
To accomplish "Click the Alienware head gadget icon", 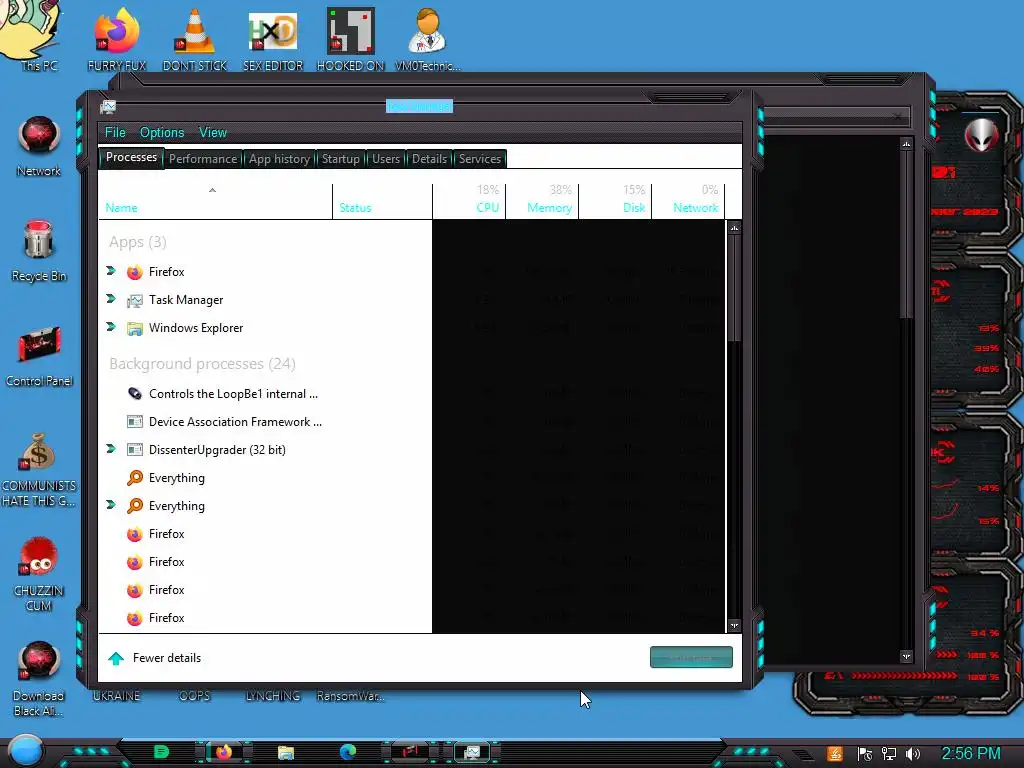I will [982, 135].
